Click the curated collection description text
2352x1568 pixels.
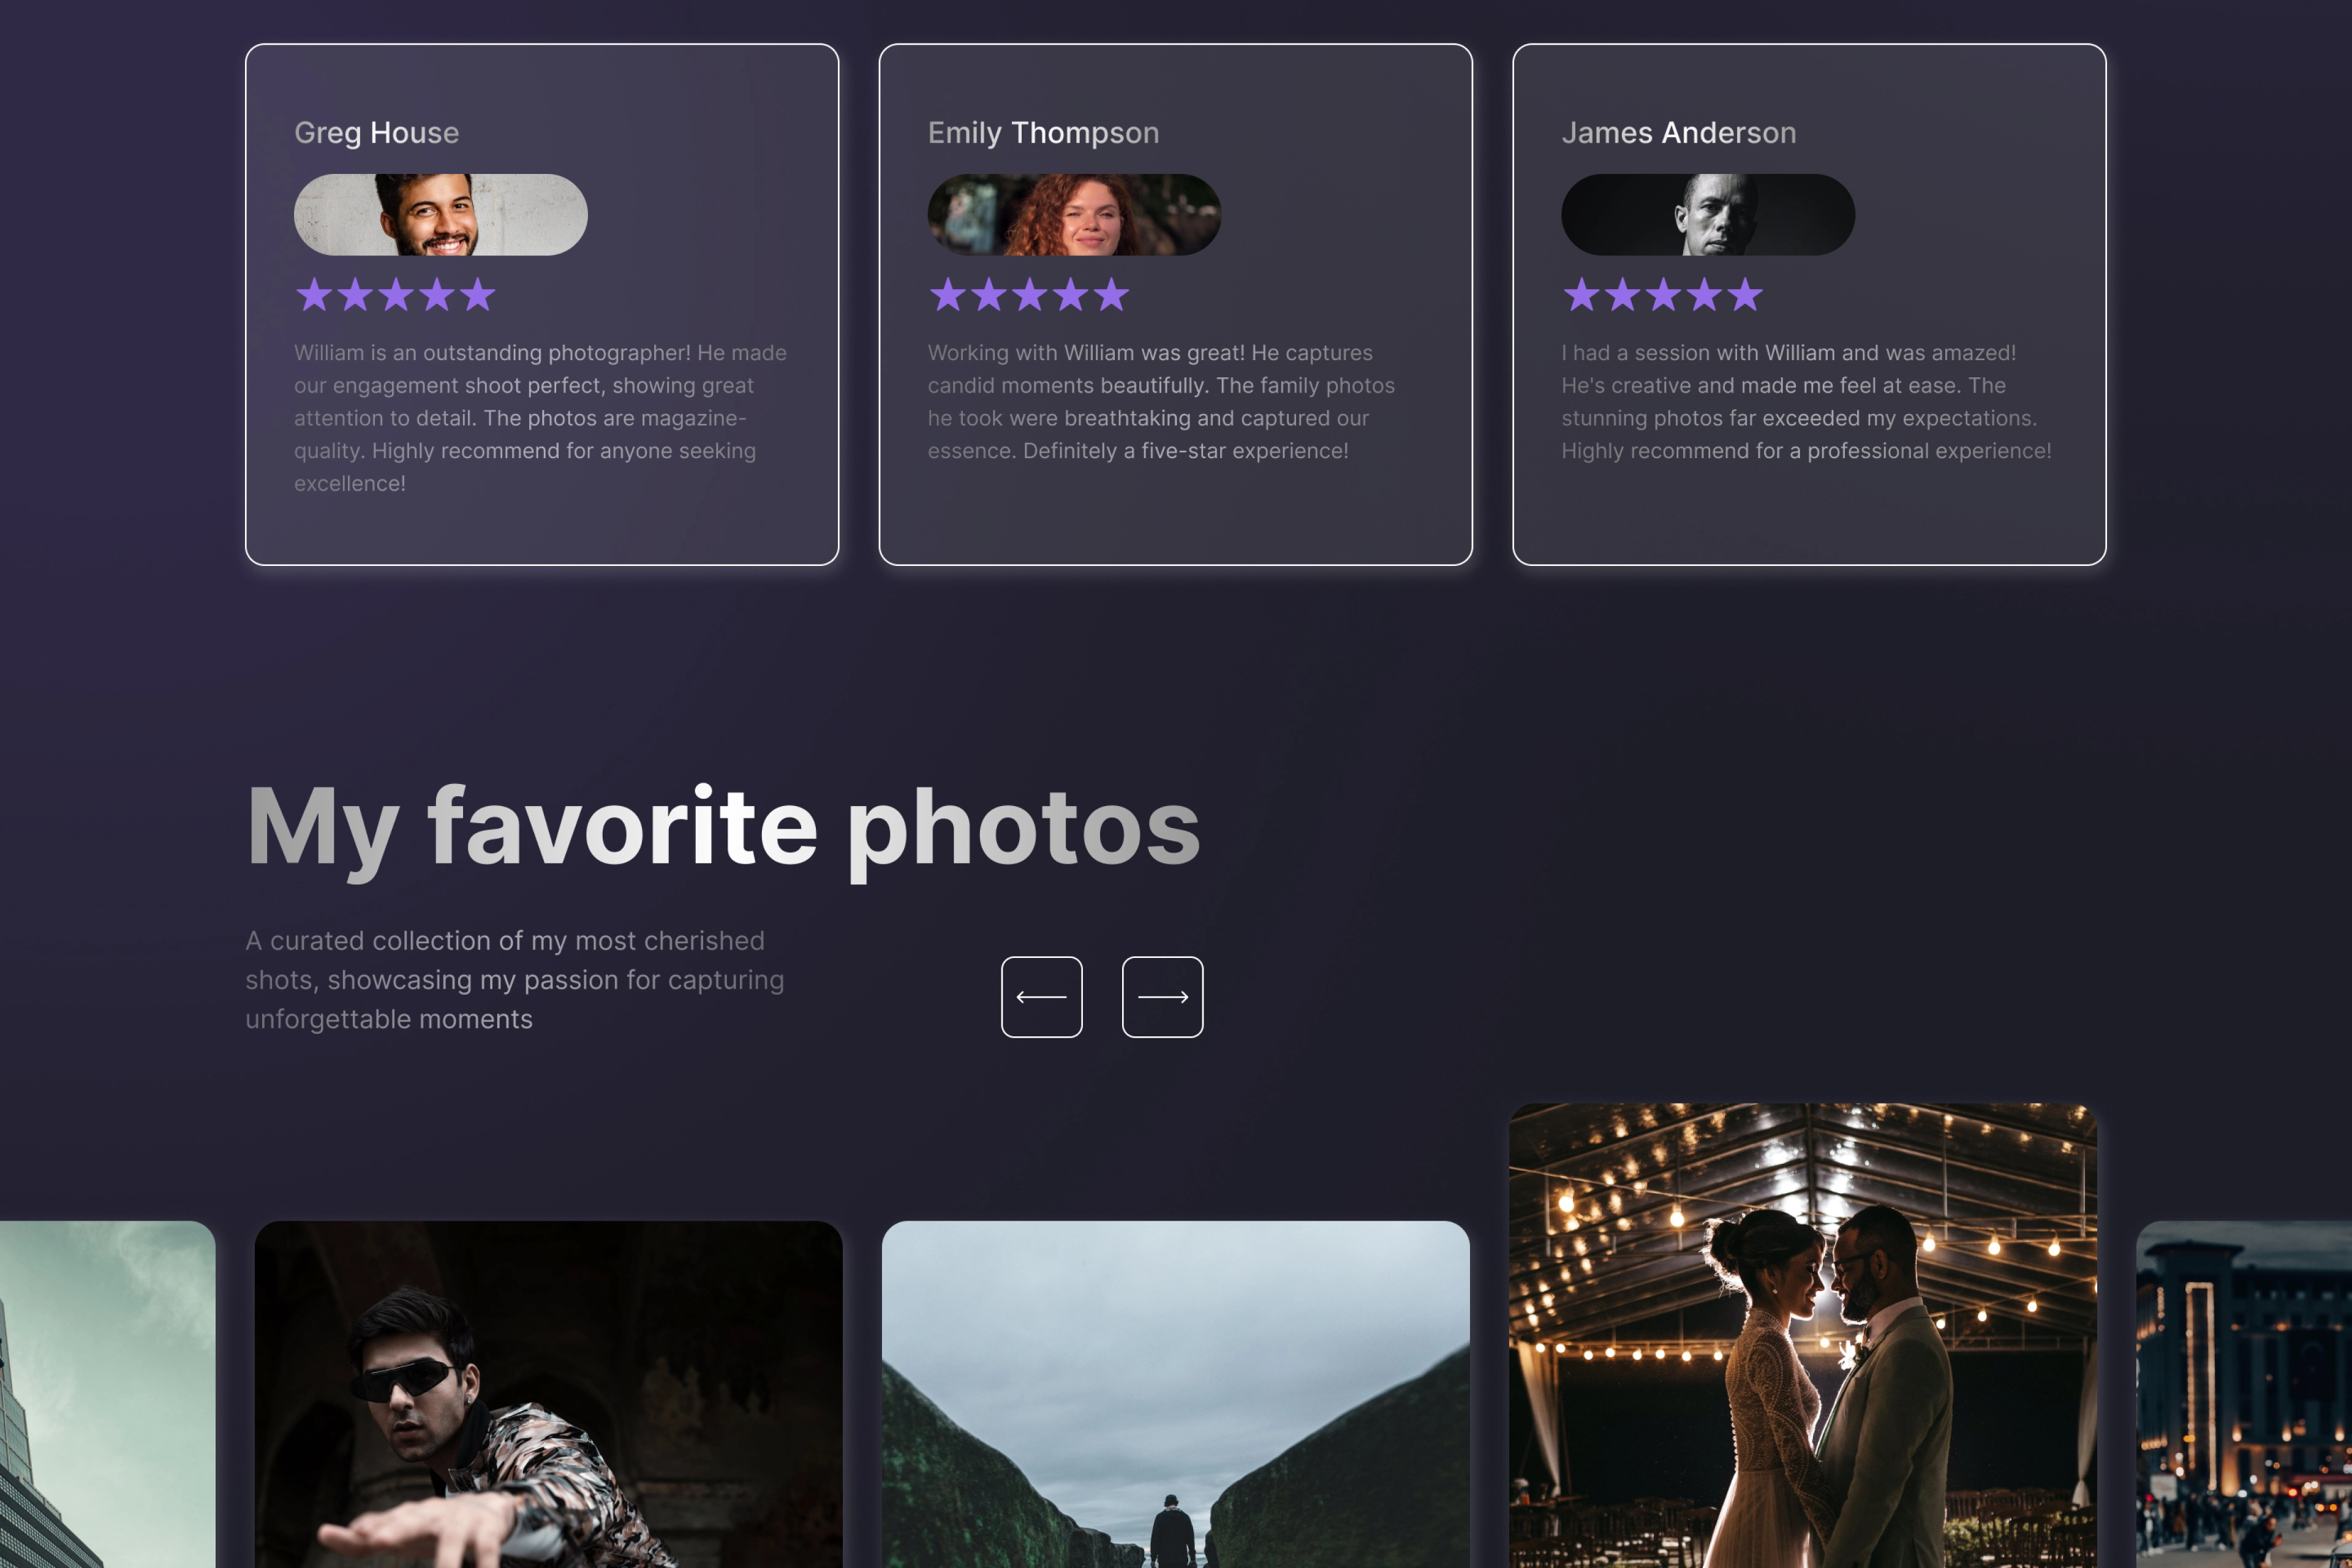click(514, 980)
